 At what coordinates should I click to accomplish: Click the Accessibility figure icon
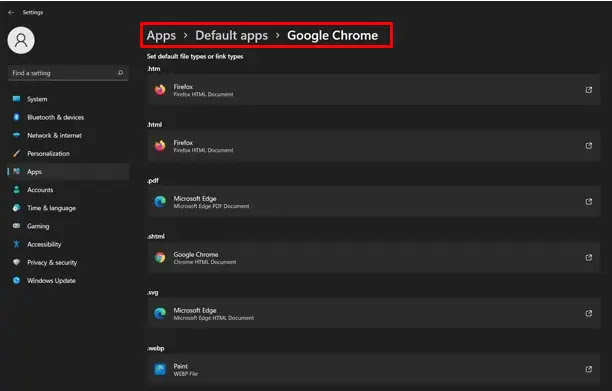point(16,244)
